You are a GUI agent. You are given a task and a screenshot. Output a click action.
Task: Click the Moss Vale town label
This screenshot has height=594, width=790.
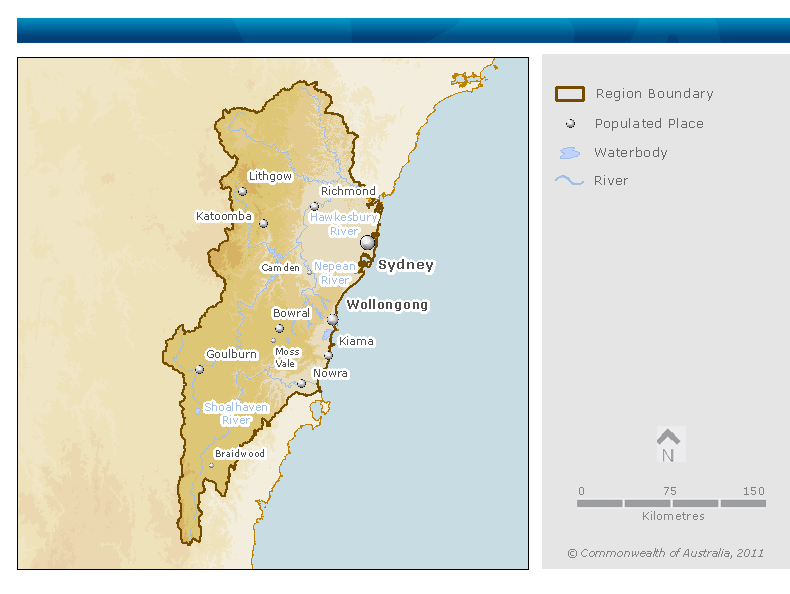(x=287, y=358)
